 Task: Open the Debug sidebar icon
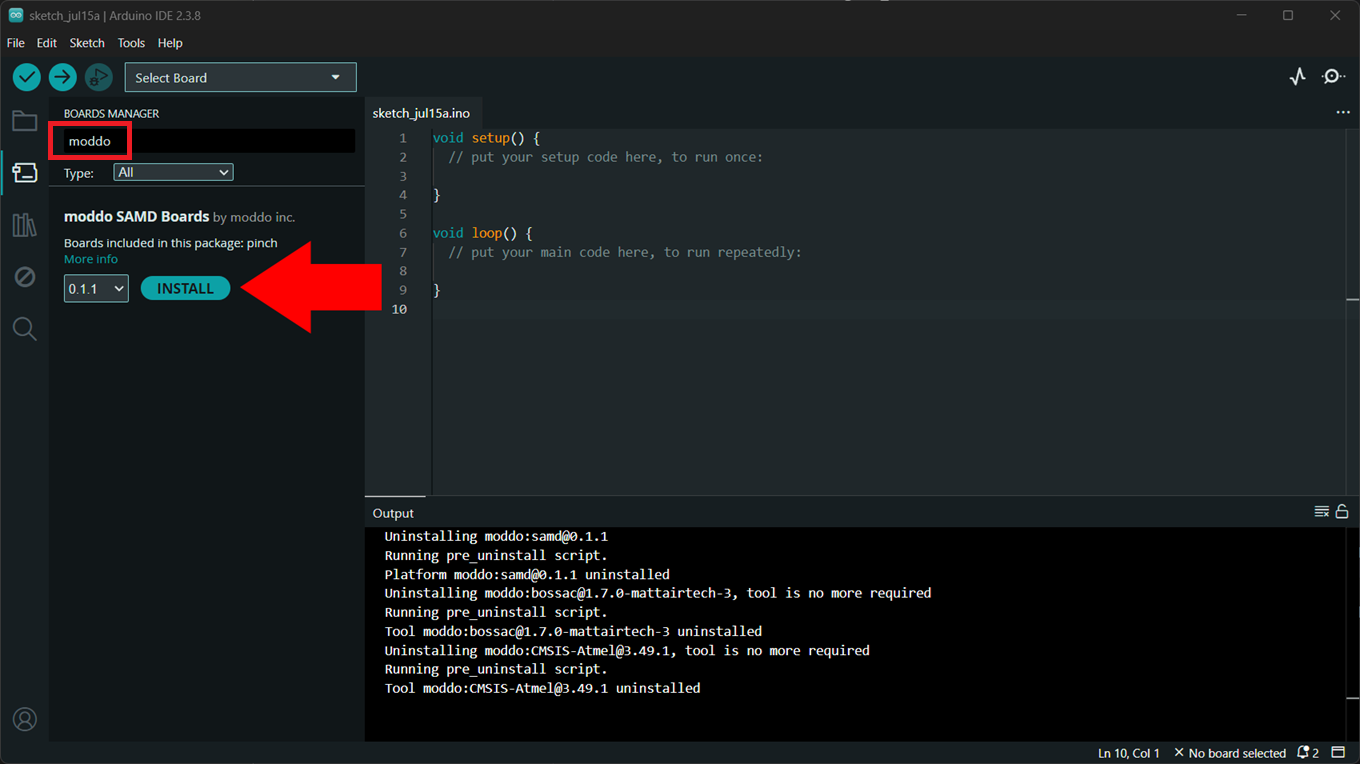pyautogui.click(x=25, y=277)
